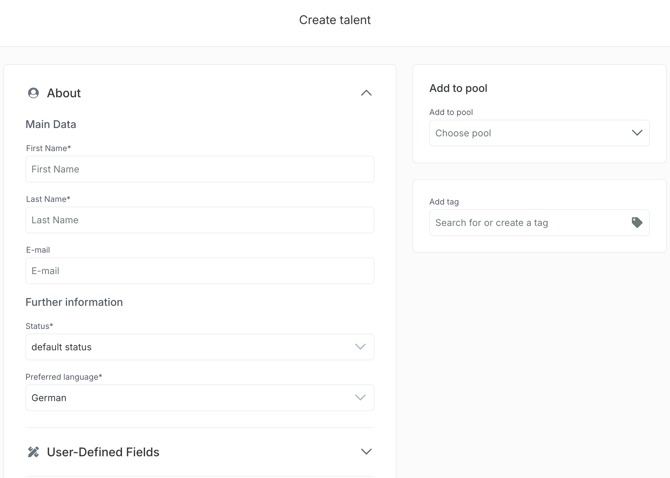Click the User-Defined Fields heading text

click(103, 452)
